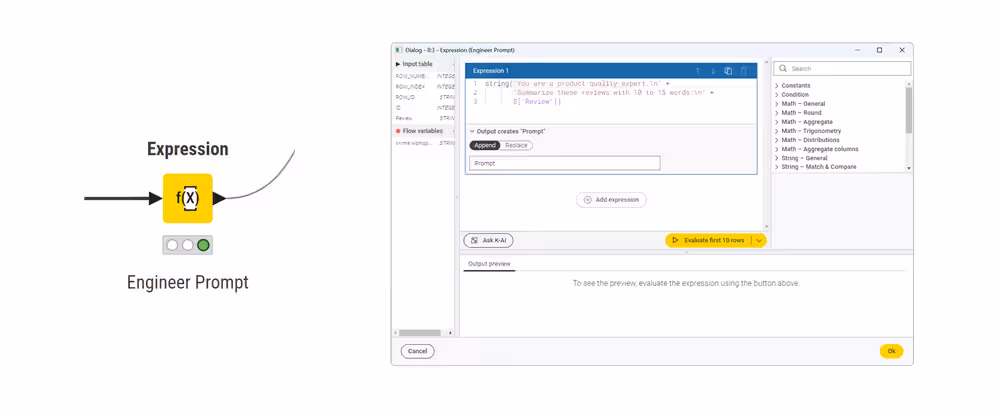Click the function list vertical scrollbar

coord(909,110)
